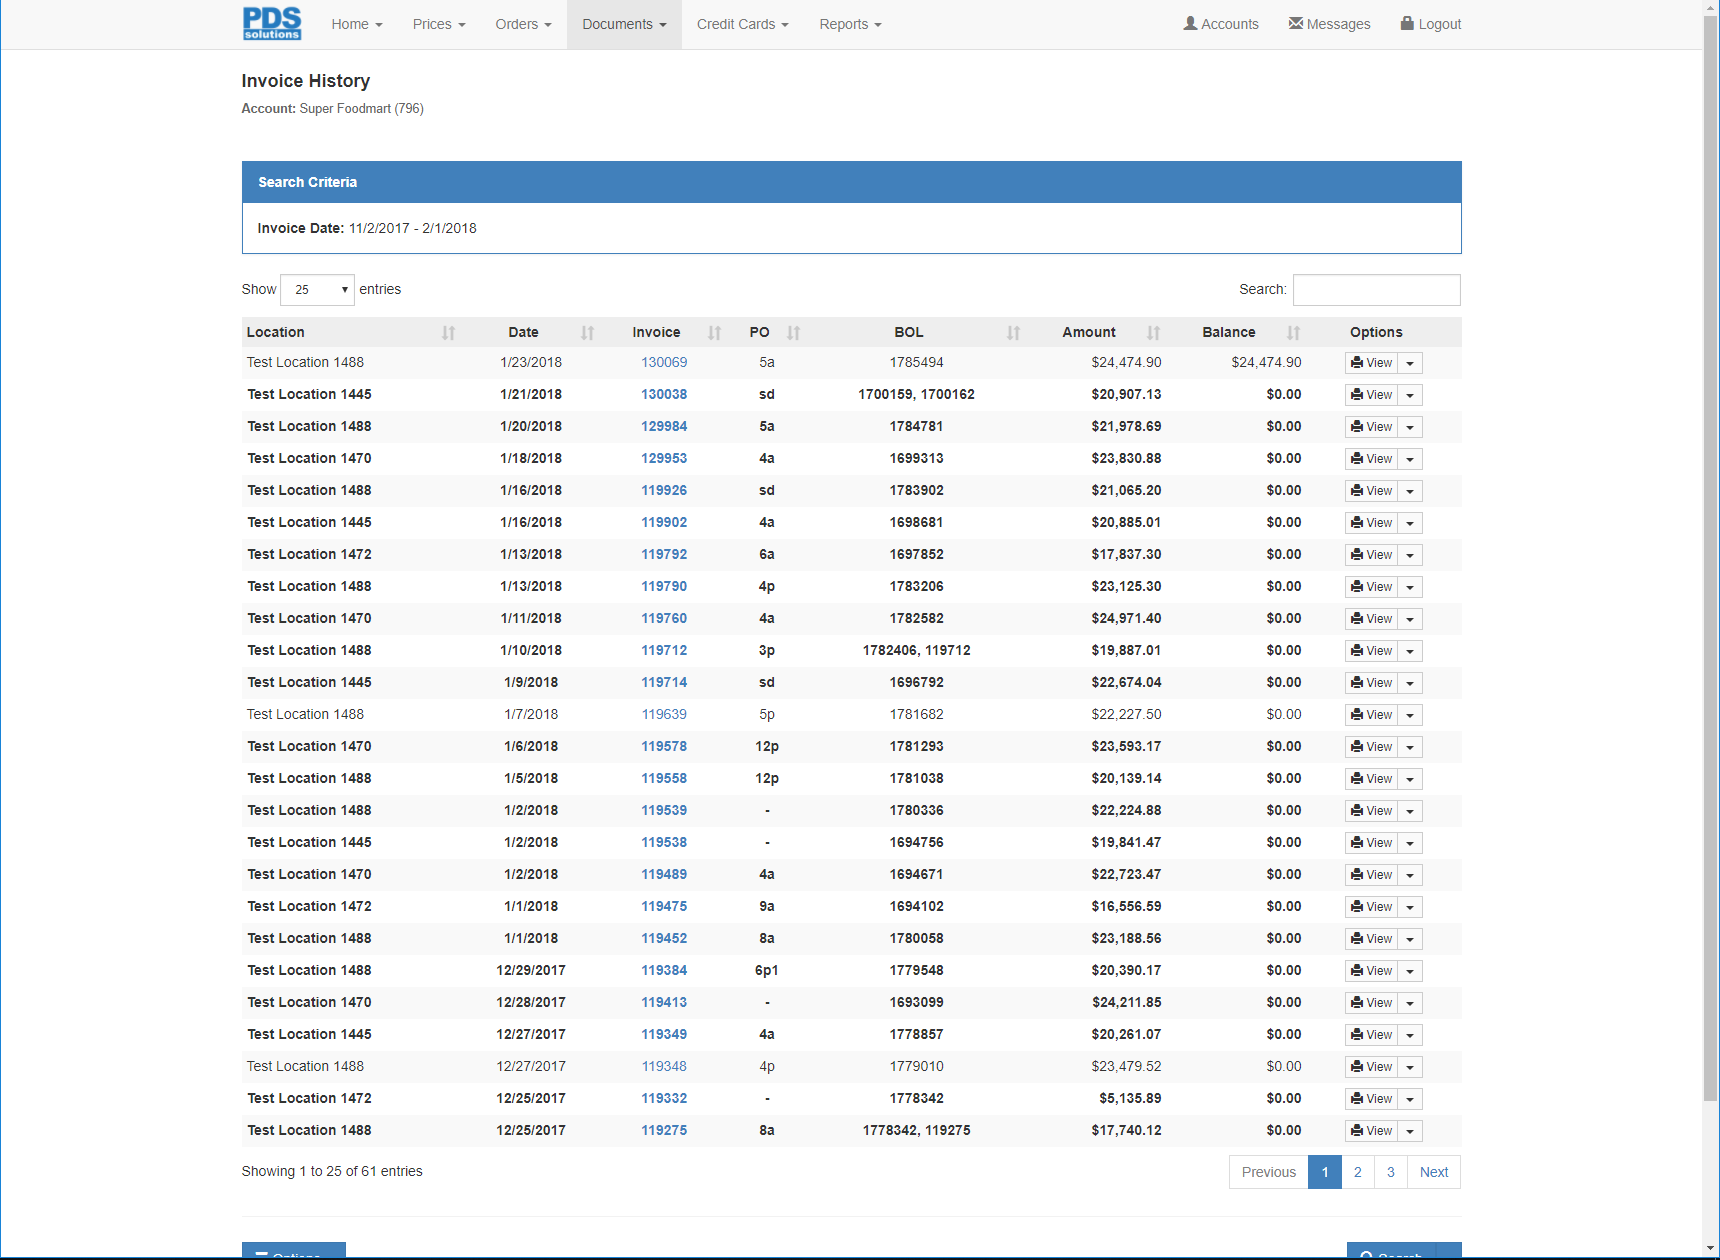
Task: Click inside the Search field
Action: pos(1376,289)
